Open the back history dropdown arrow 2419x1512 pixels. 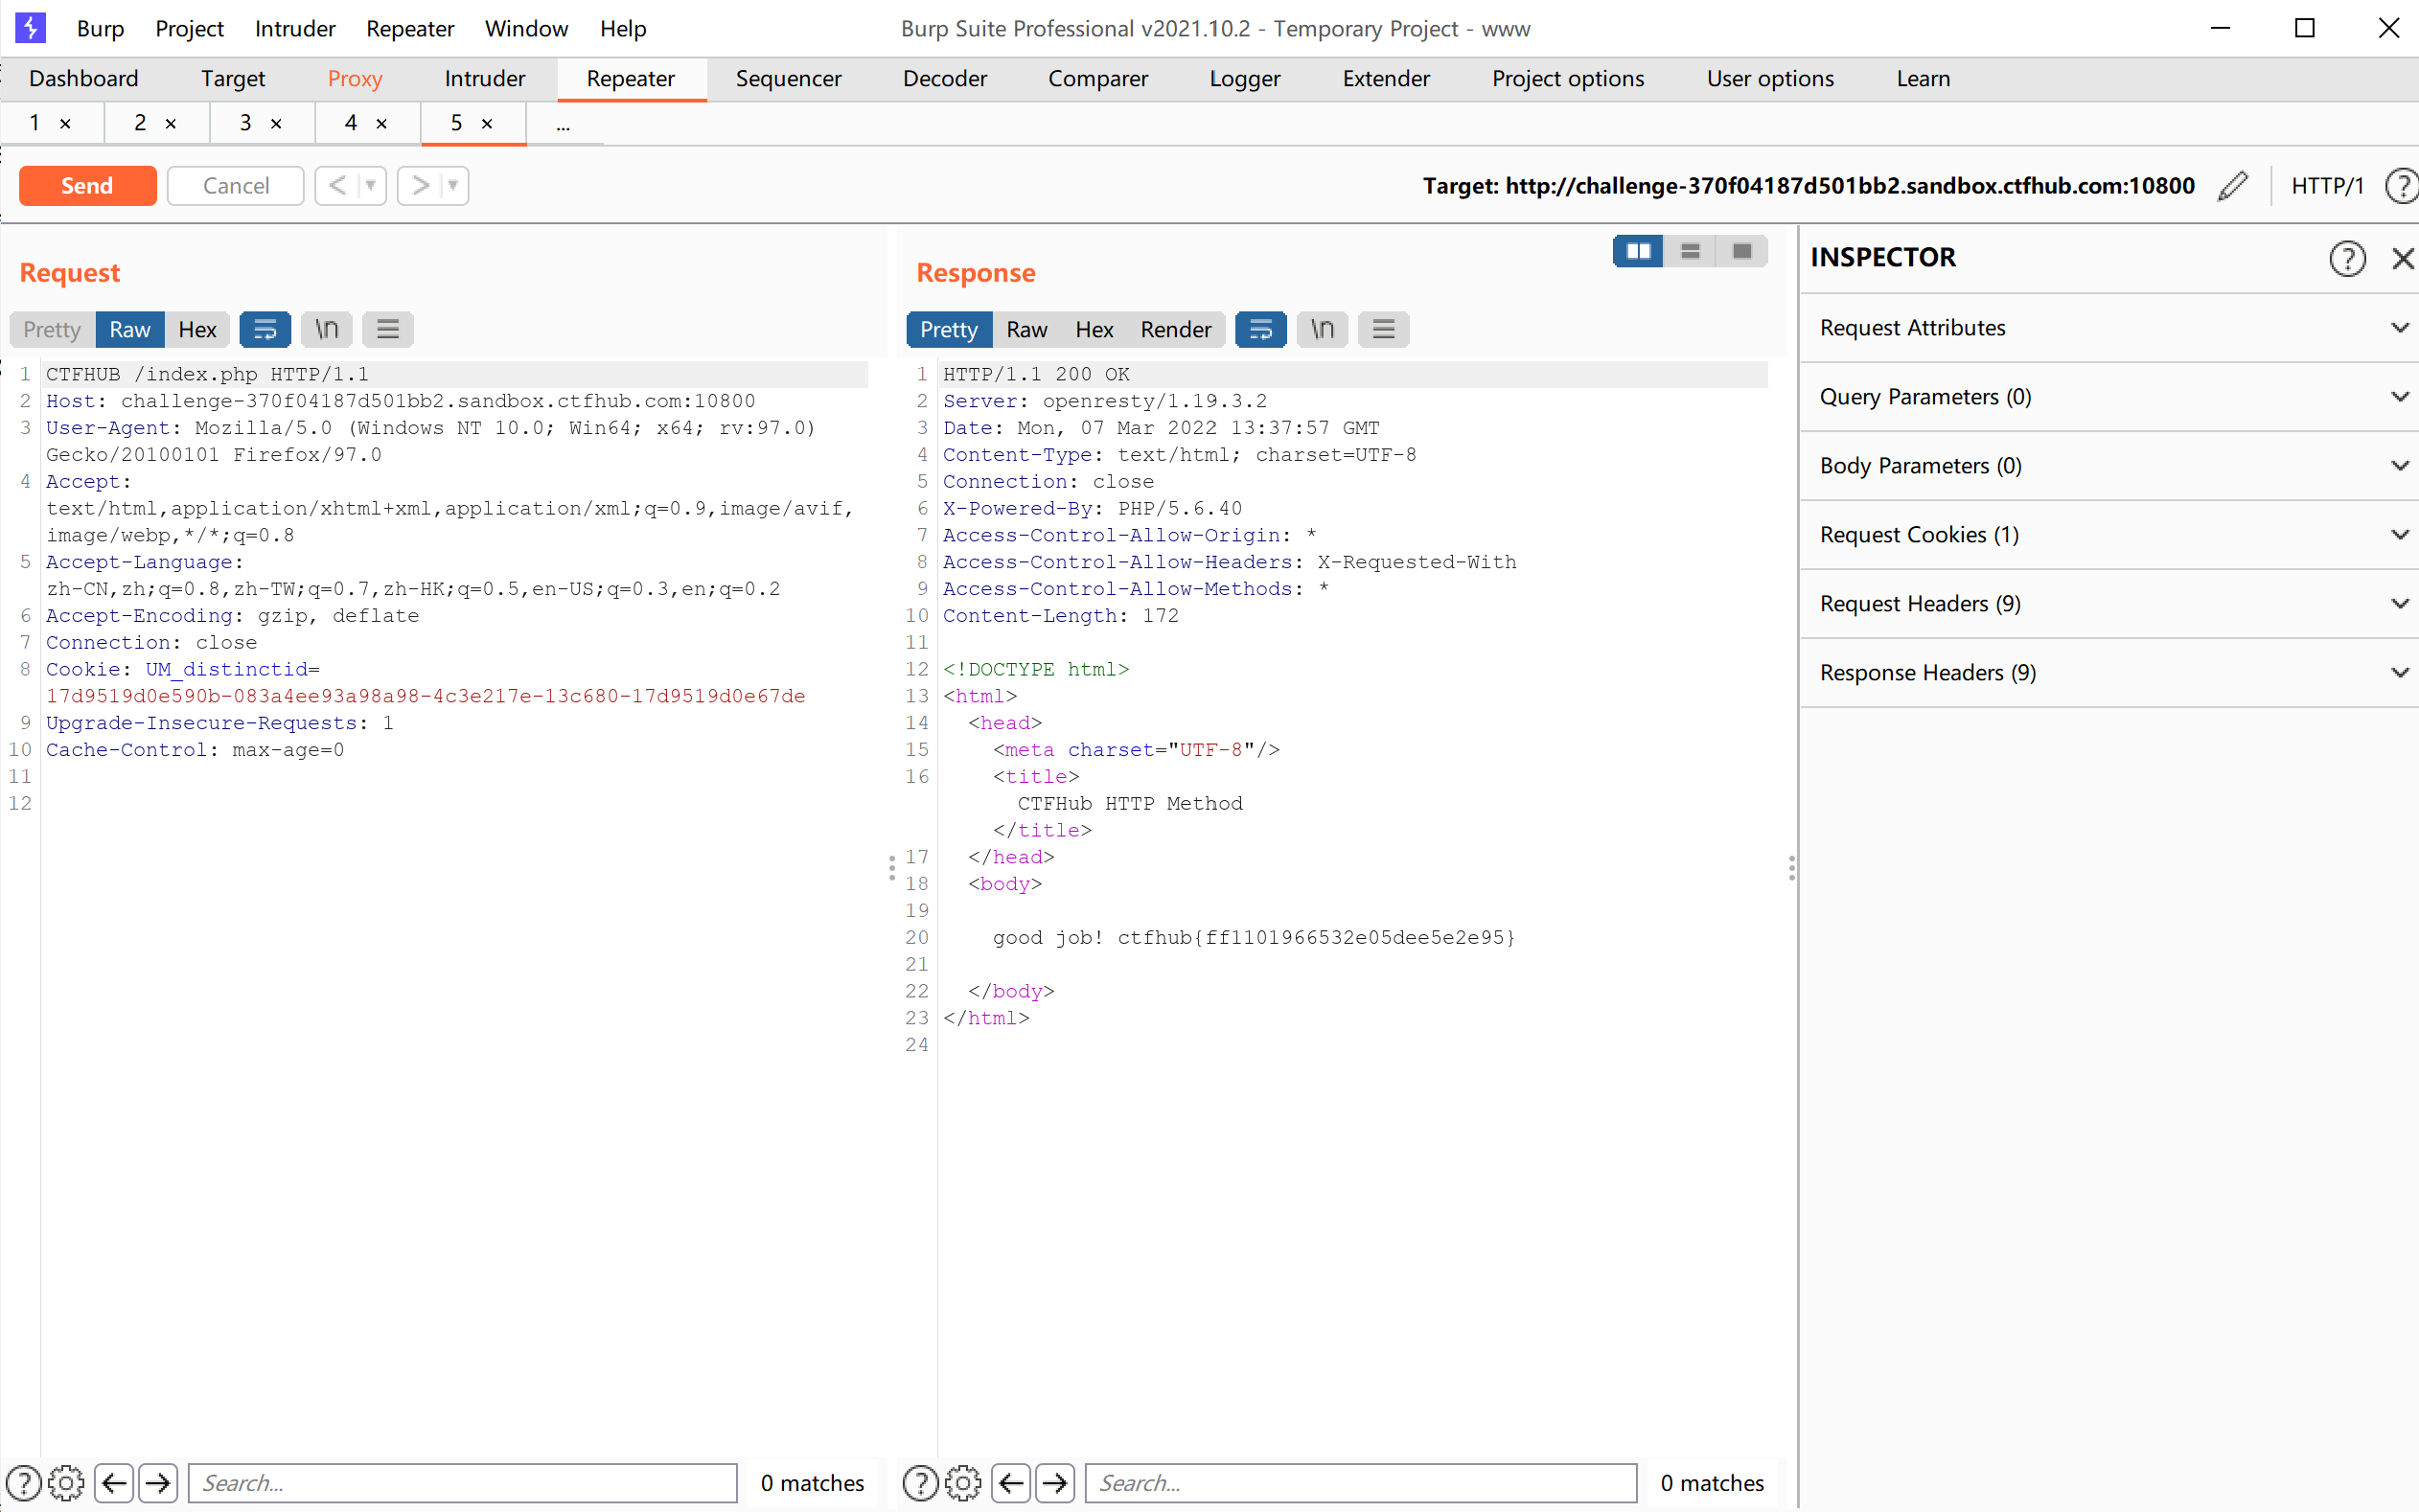pos(371,186)
